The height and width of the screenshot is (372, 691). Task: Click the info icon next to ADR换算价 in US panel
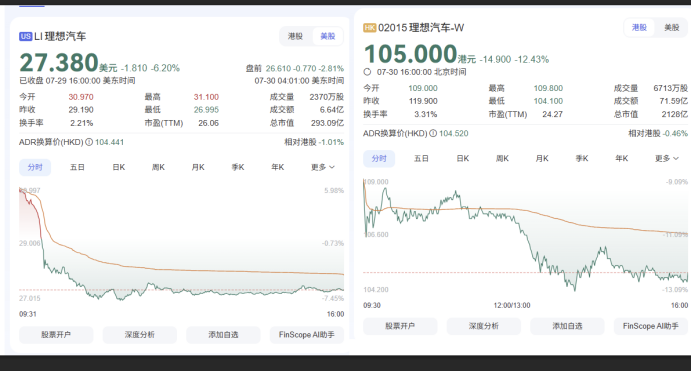click(89, 142)
